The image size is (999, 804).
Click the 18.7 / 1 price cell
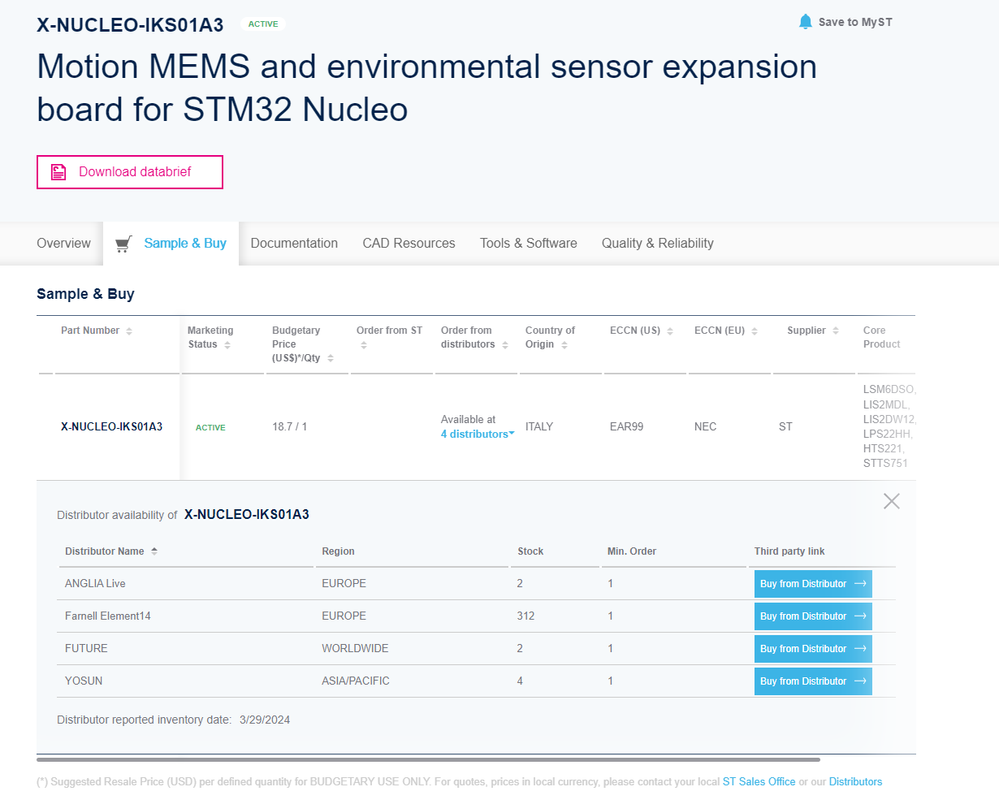pos(289,427)
